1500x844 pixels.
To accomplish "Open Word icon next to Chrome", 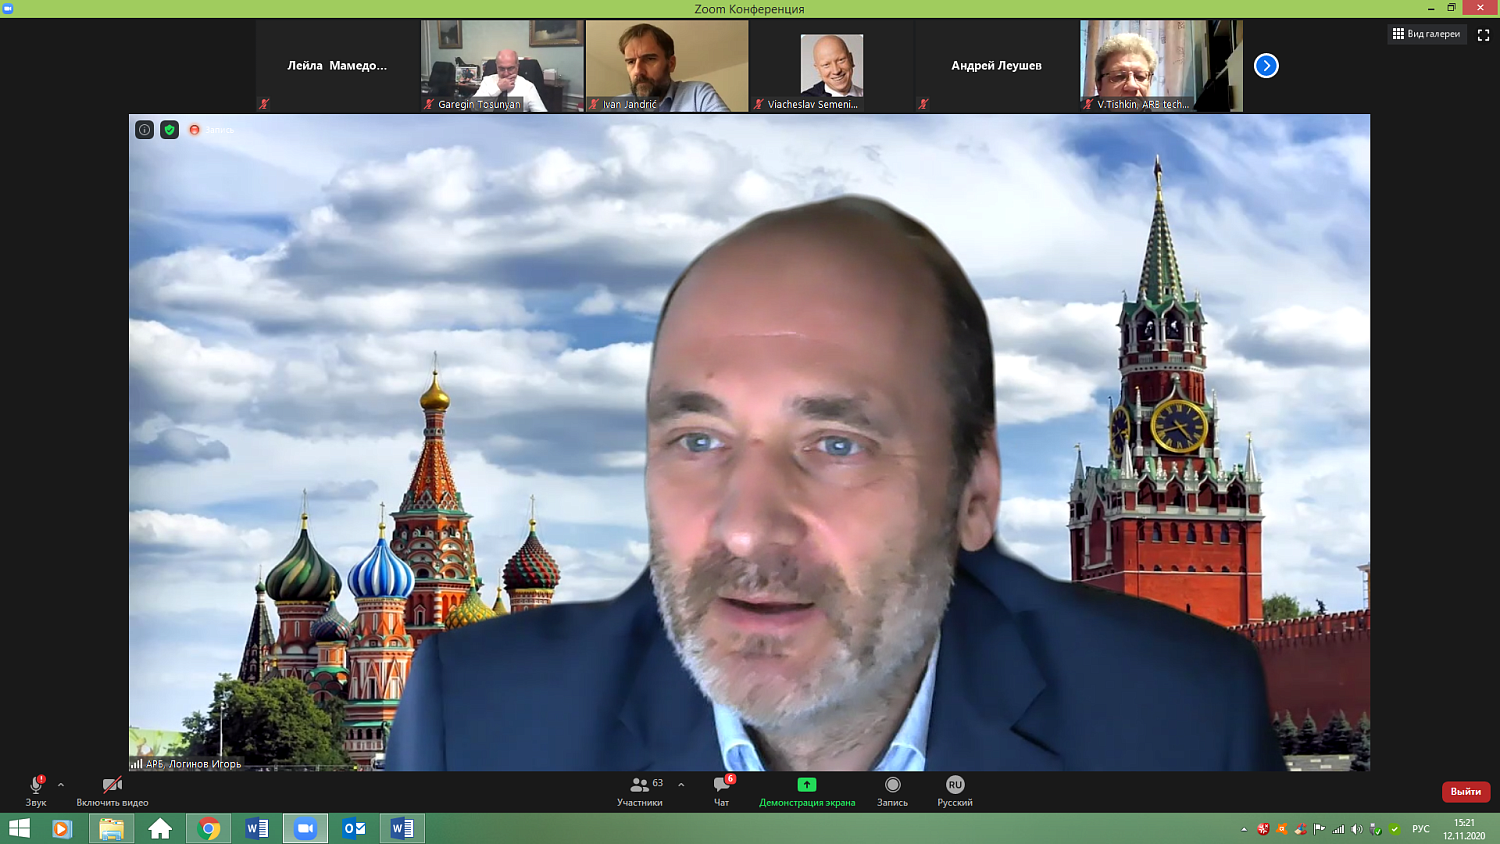I will 257,829.
